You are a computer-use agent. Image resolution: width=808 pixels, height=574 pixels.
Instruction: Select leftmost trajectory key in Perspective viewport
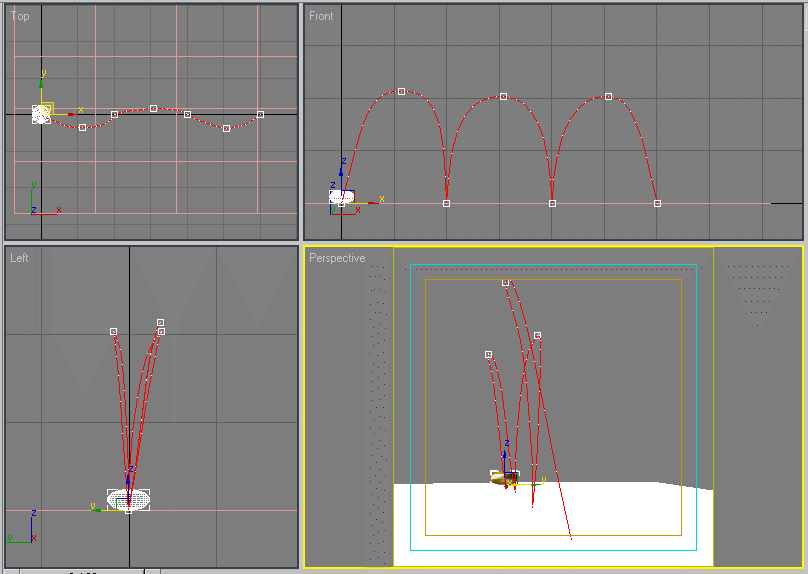489,354
